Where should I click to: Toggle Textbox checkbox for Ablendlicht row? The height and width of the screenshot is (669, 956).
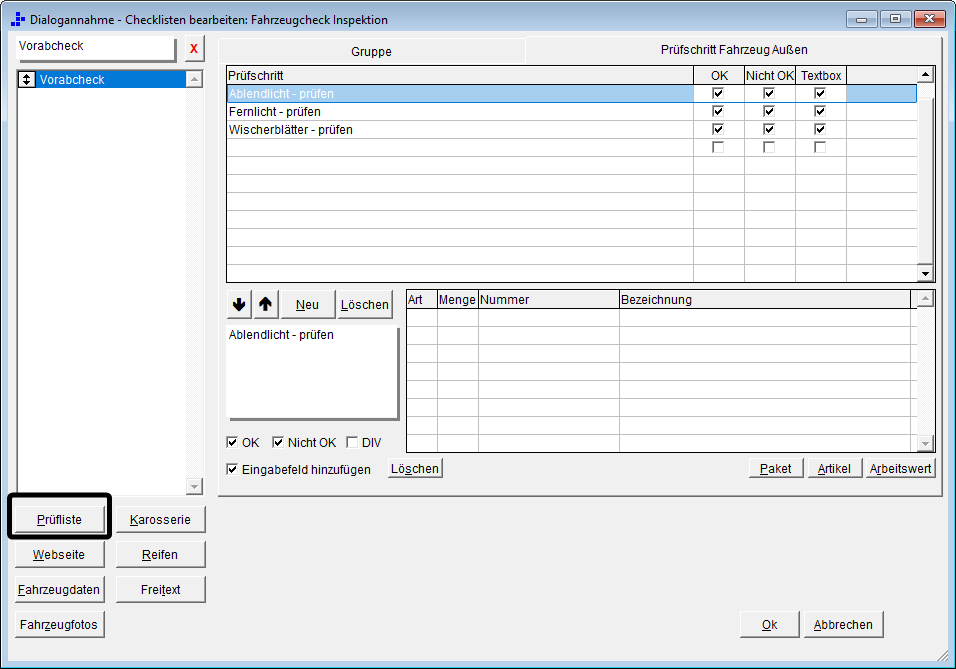(x=820, y=93)
